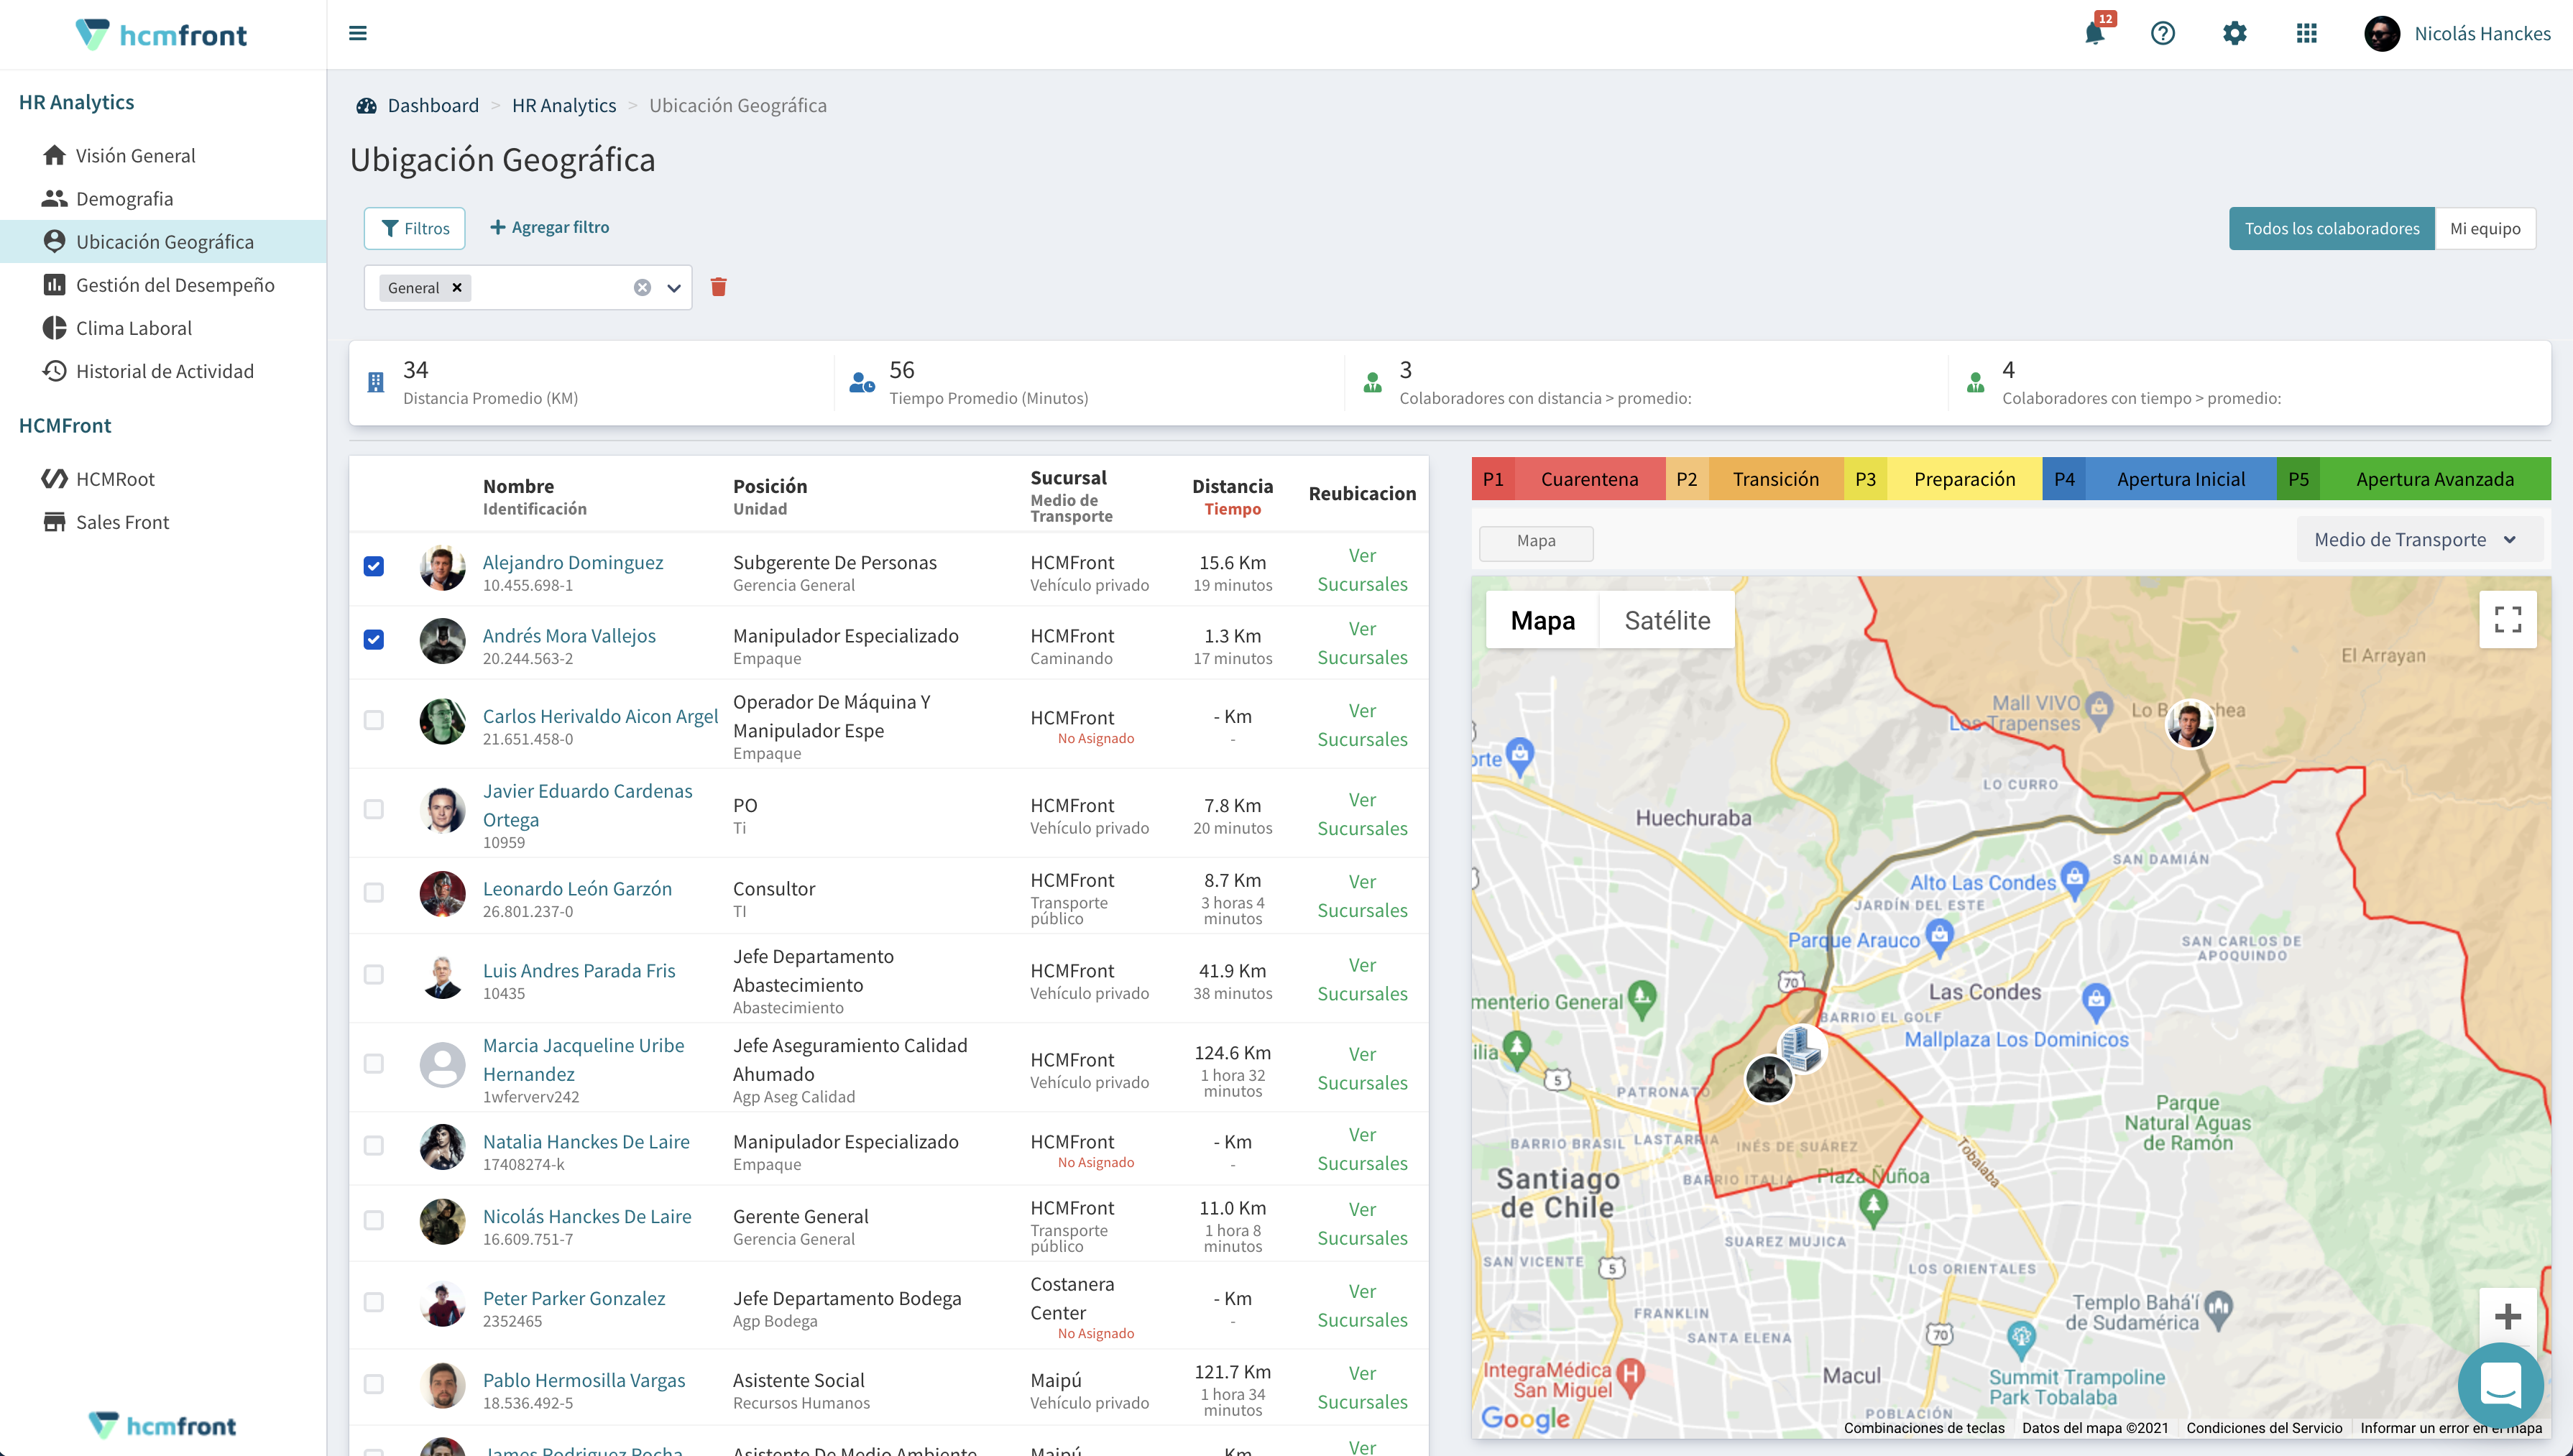Click the help question mark icon
Image resolution: width=2573 pixels, height=1456 pixels.
coord(2163,33)
